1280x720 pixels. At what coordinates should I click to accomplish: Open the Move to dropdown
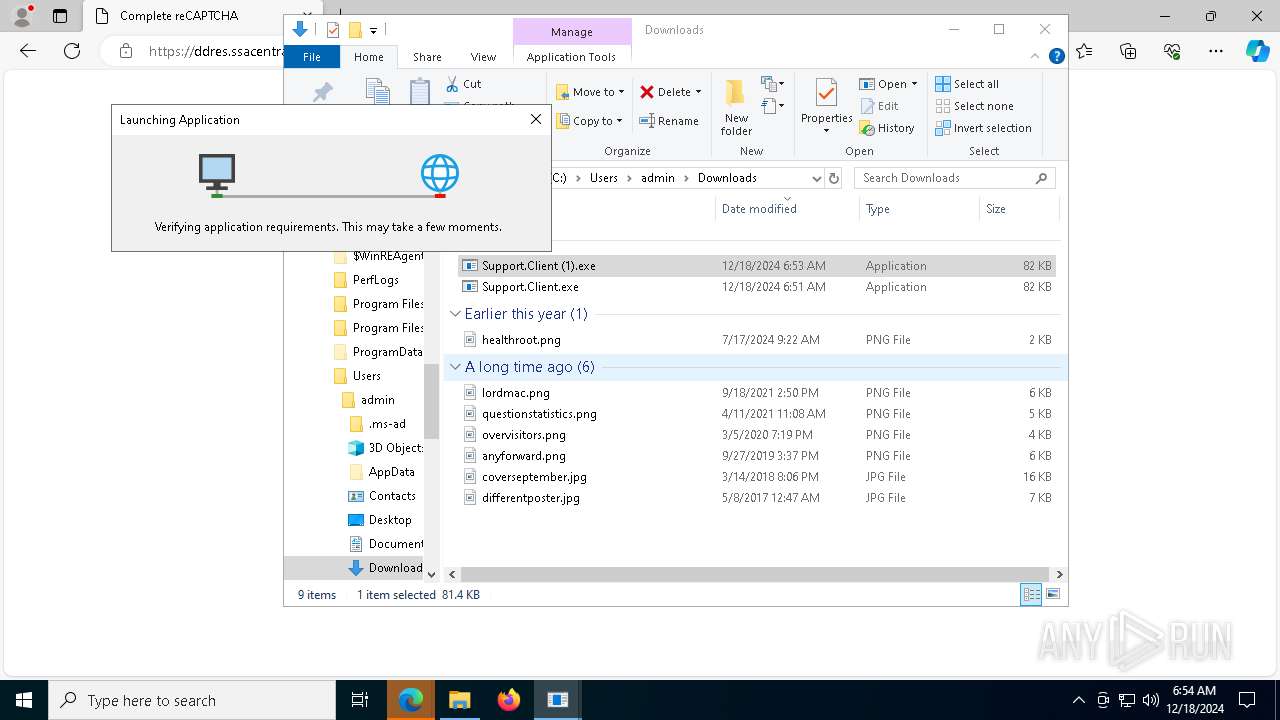point(590,92)
